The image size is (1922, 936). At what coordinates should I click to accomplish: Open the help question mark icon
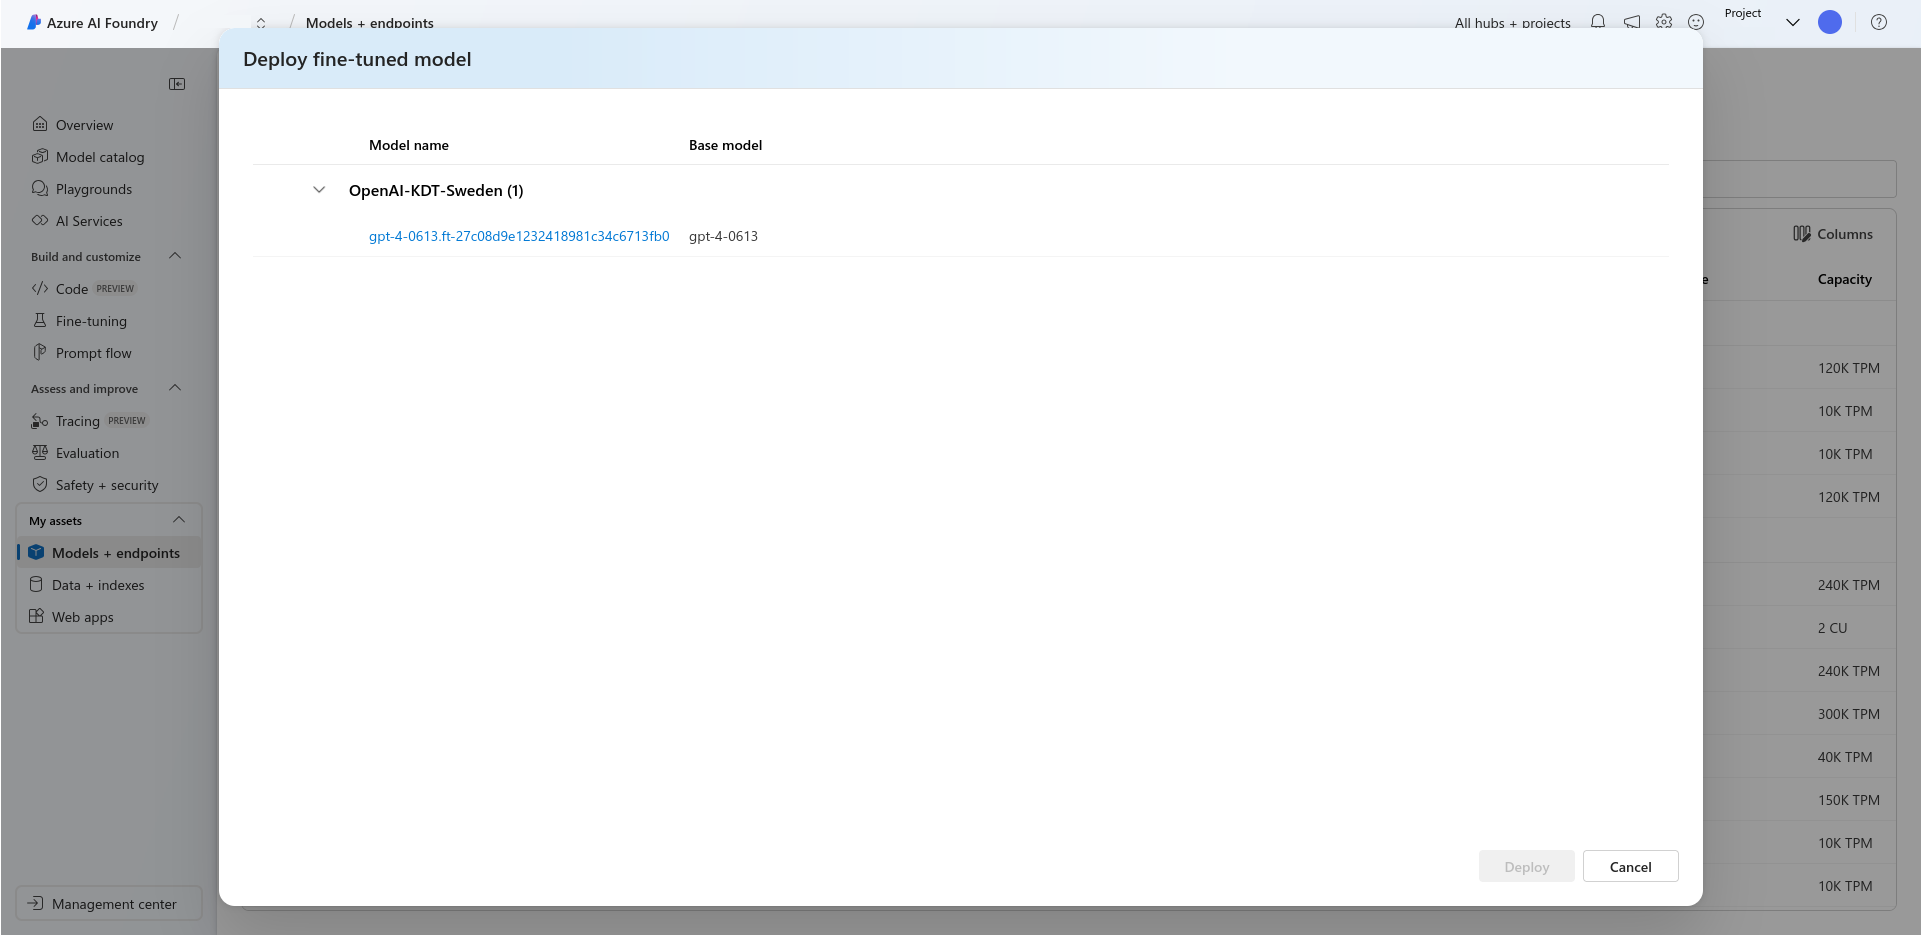(x=1879, y=22)
